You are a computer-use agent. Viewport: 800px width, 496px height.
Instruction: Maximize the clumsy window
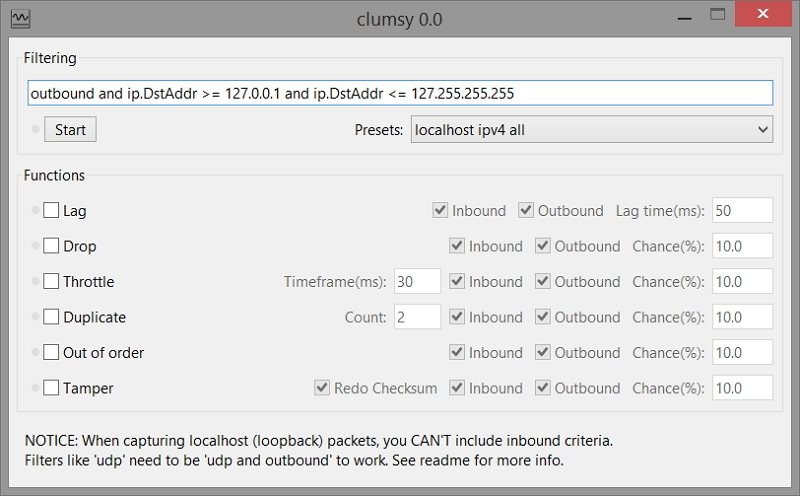pos(717,14)
